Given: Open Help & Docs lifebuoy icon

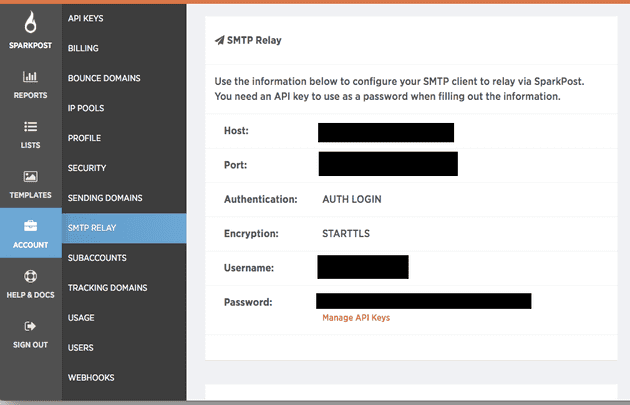Looking at the screenshot, I should click(30, 276).
